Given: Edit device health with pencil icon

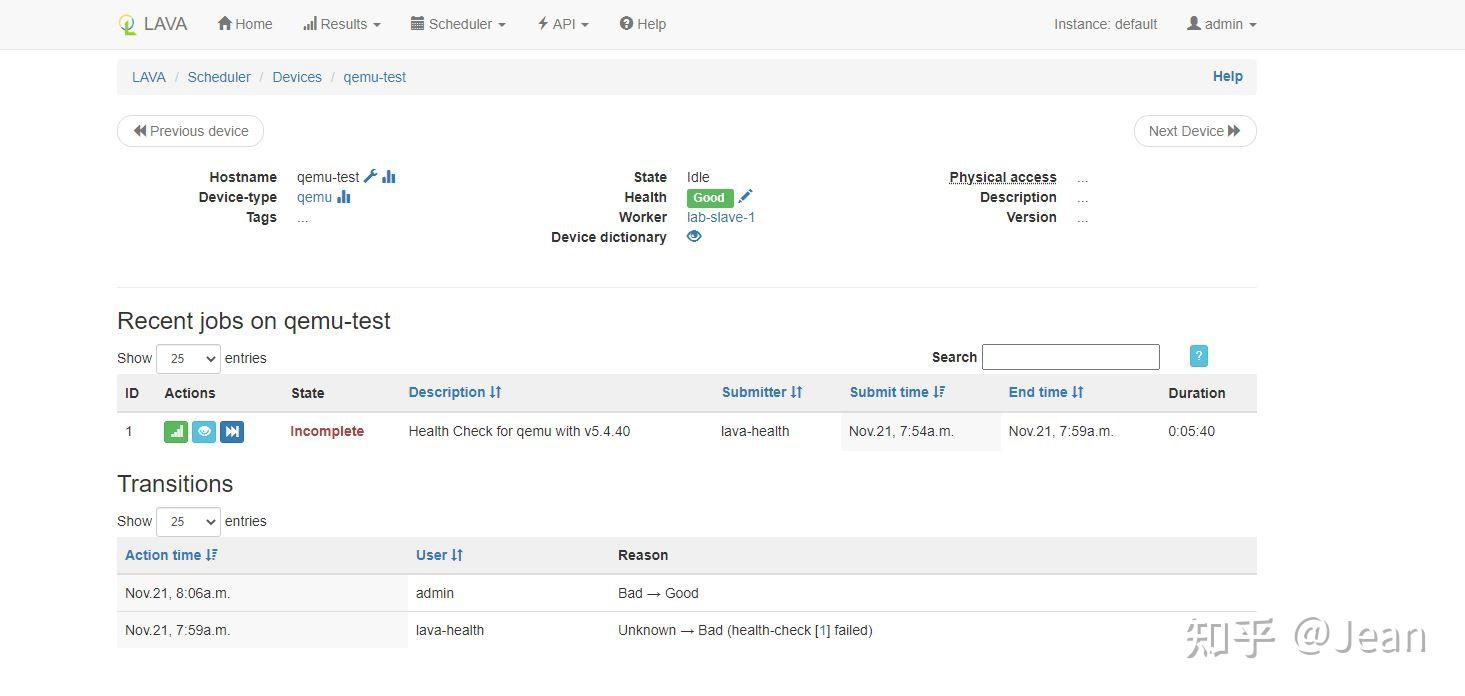Looking at the screenshot, I should (x=745, y=197).
